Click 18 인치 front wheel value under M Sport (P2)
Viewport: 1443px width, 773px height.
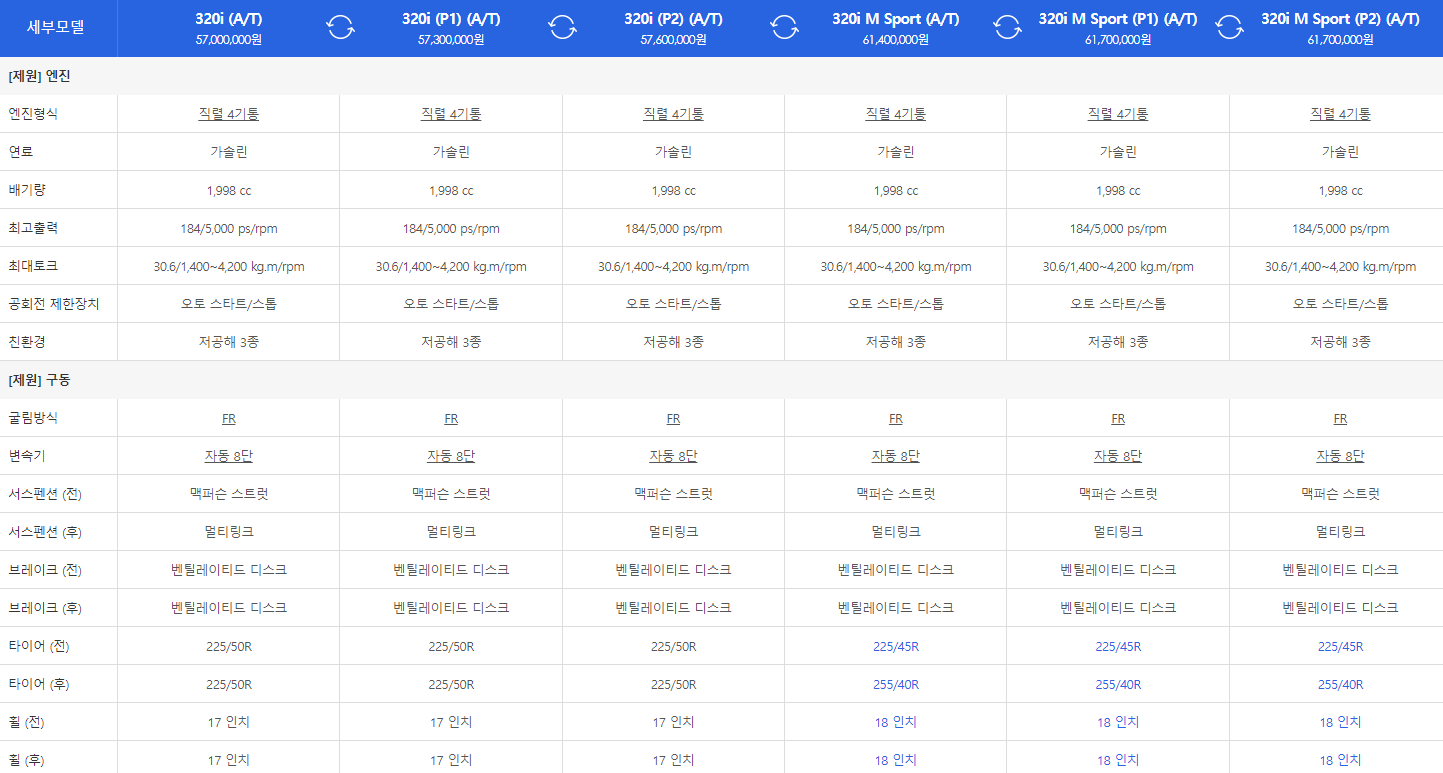[1340, 722]
